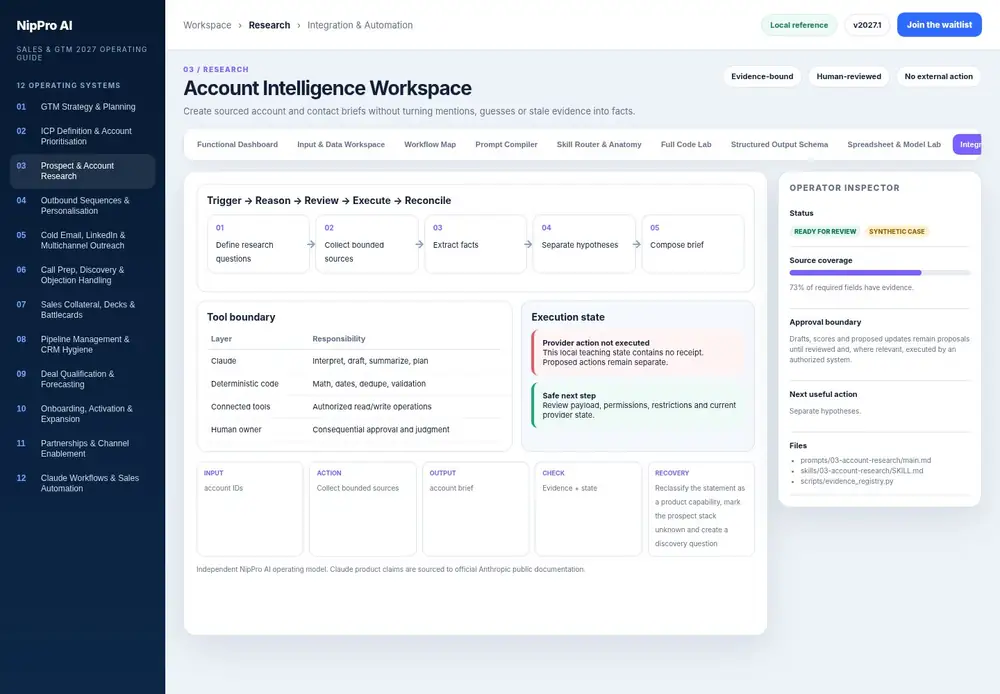Click the SYNTHETIC CASE badge

point(896,232)
